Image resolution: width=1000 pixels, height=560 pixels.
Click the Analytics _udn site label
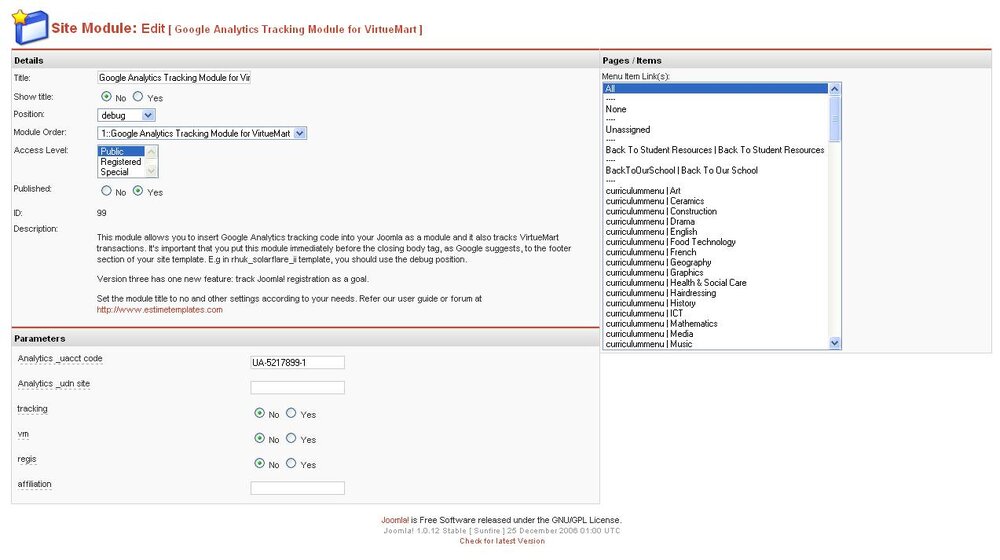tap(54, 383)
